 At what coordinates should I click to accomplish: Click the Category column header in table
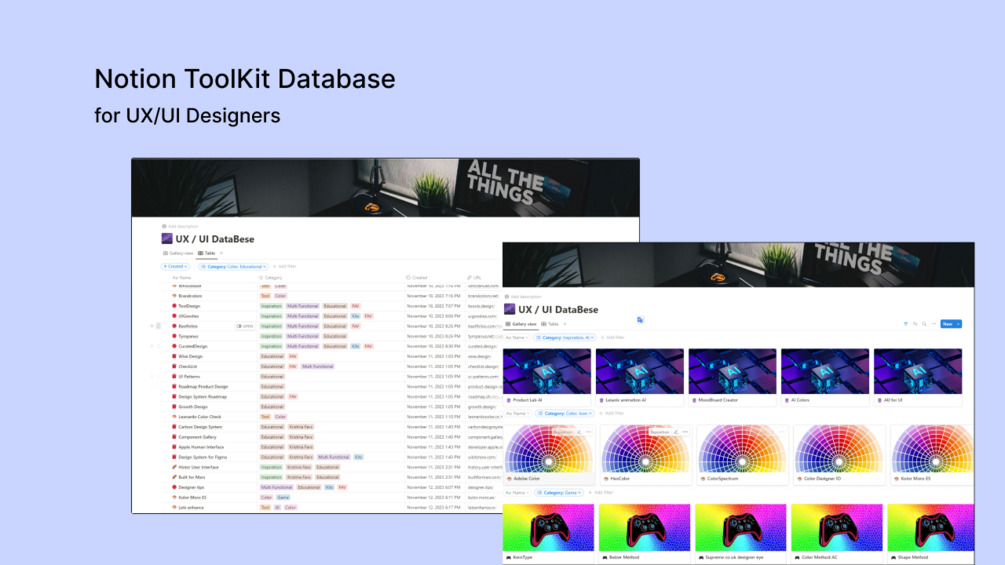pyautogui.click(x=270, y=278)
